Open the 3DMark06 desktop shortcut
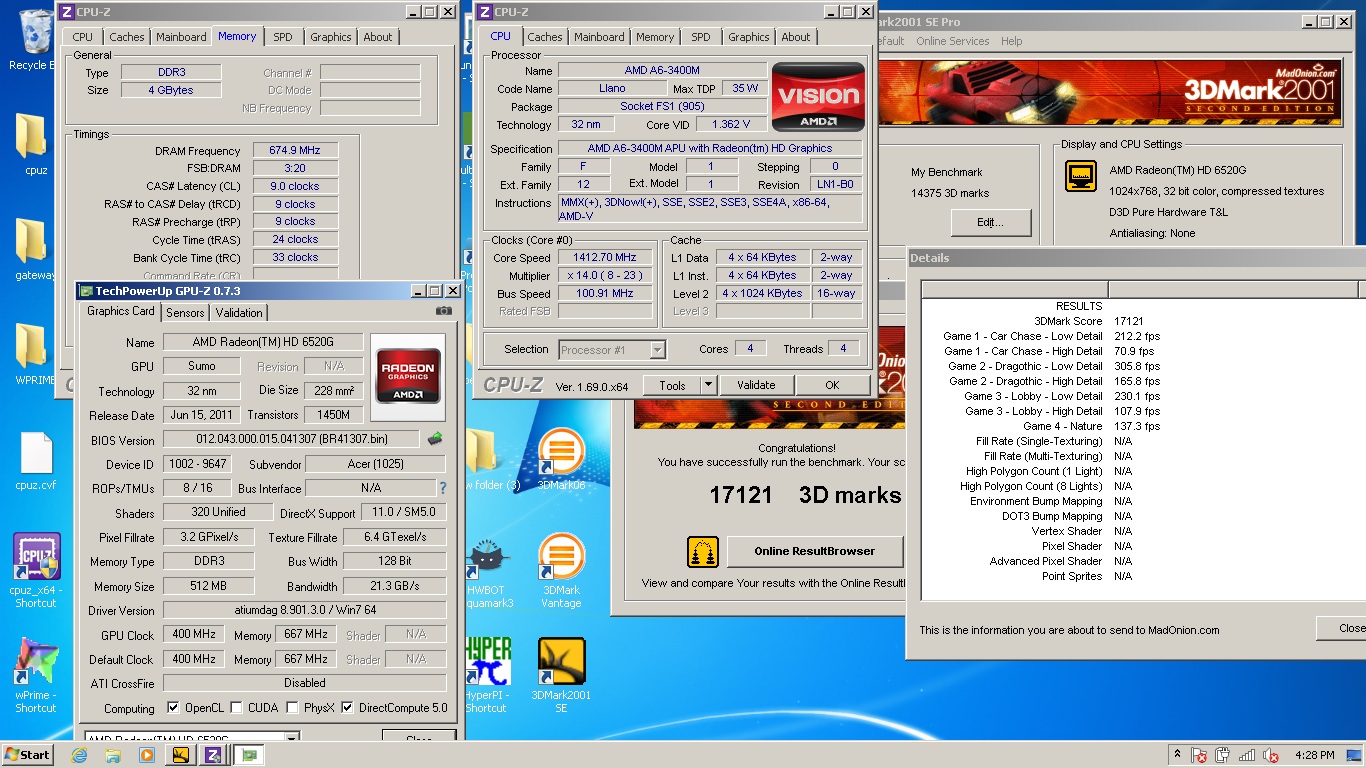The image size is (1366, 768). coord(561,459)
